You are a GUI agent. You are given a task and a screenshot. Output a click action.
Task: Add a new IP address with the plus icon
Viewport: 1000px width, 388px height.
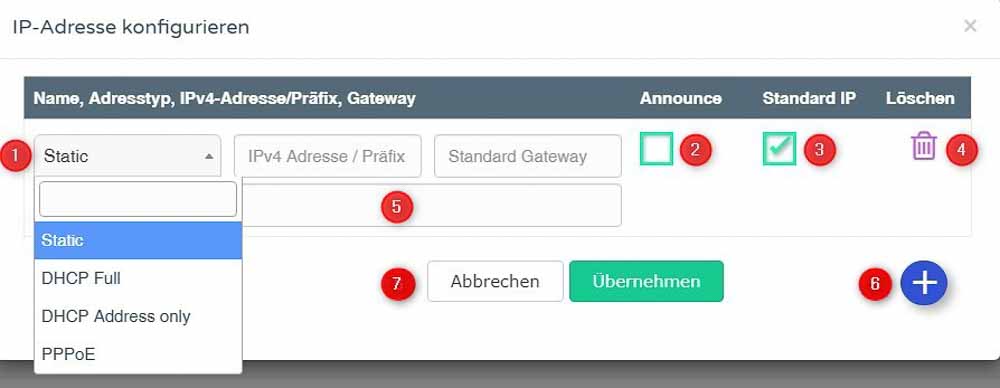click(x=924, y=282)
